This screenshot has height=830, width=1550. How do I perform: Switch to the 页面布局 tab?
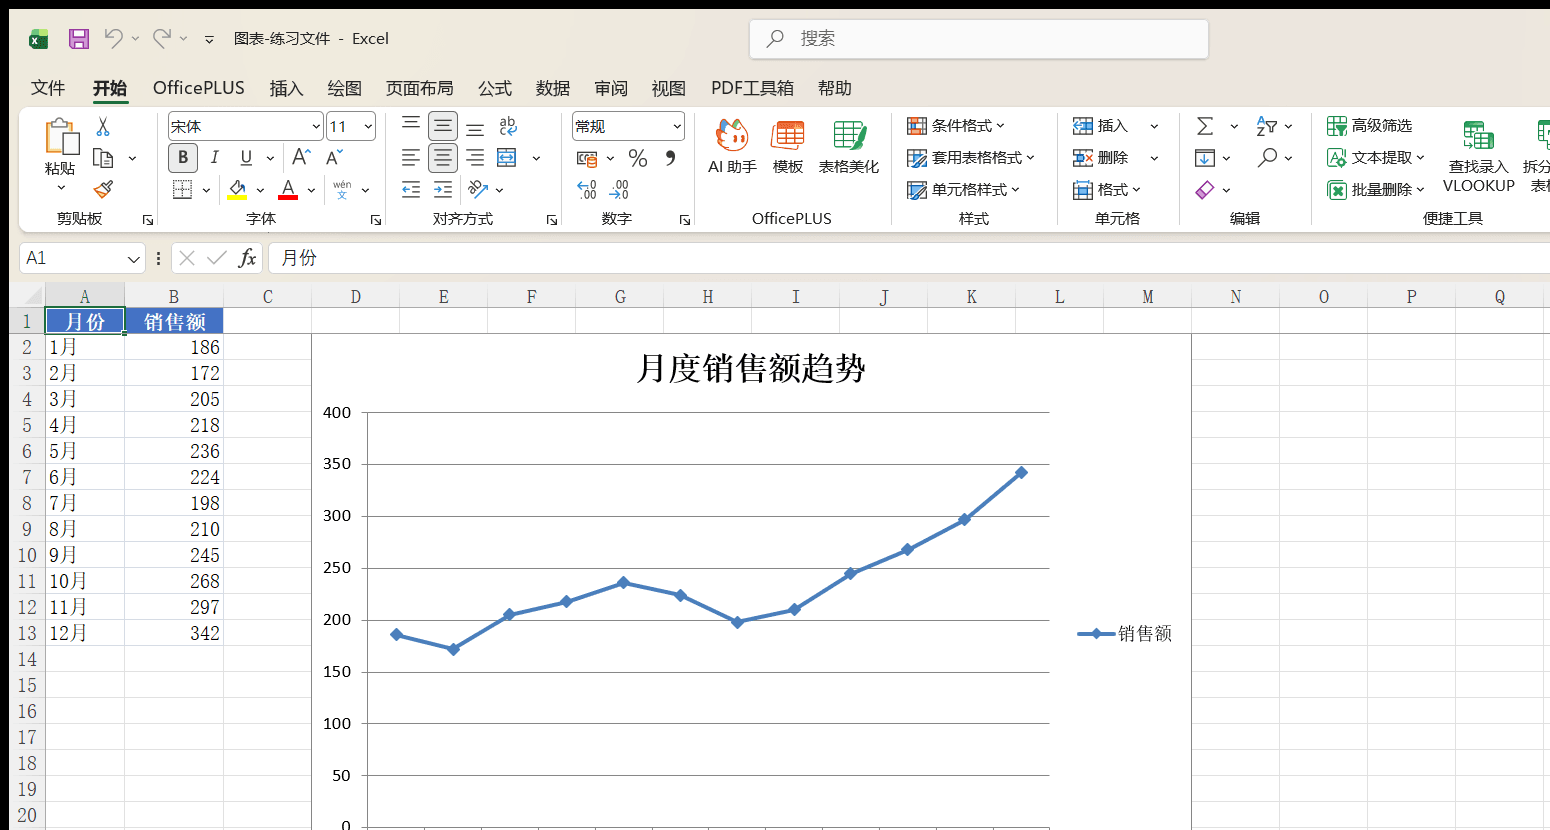(420, 88)
